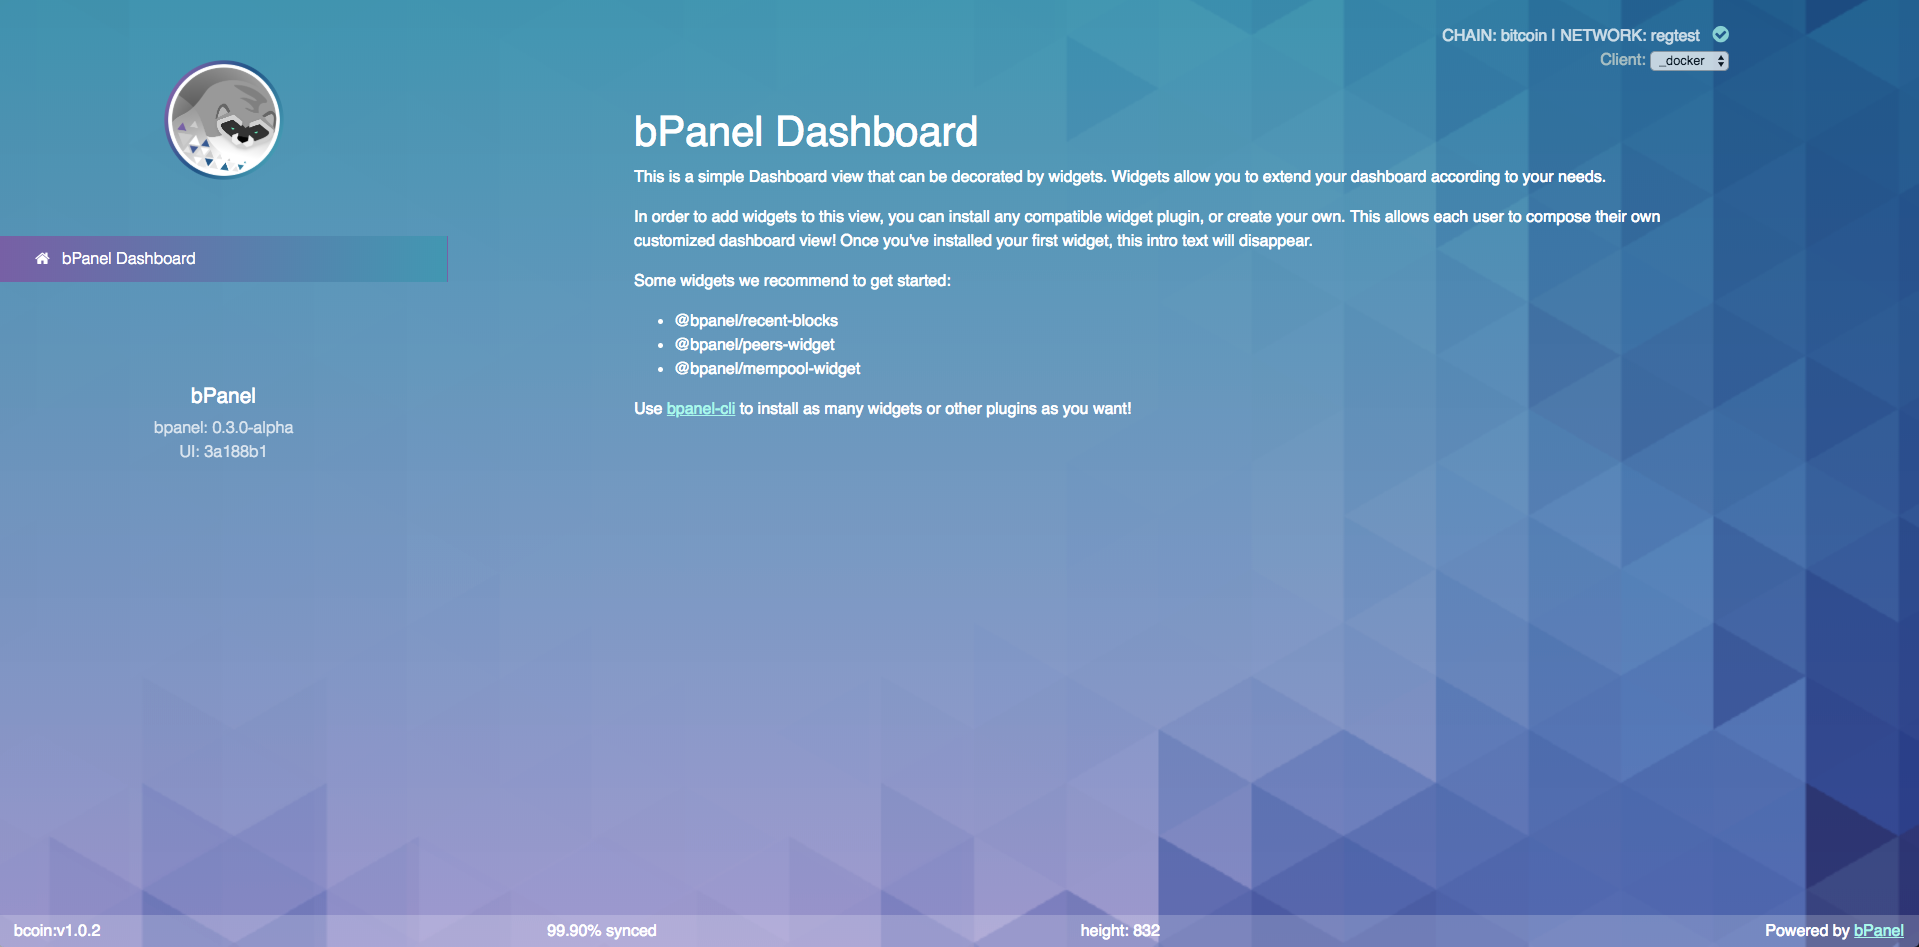This screenshot has height=947, width=1919.
Task: Click the UI: 3a188b1 commit text
Action: click(x=223, y=452)
